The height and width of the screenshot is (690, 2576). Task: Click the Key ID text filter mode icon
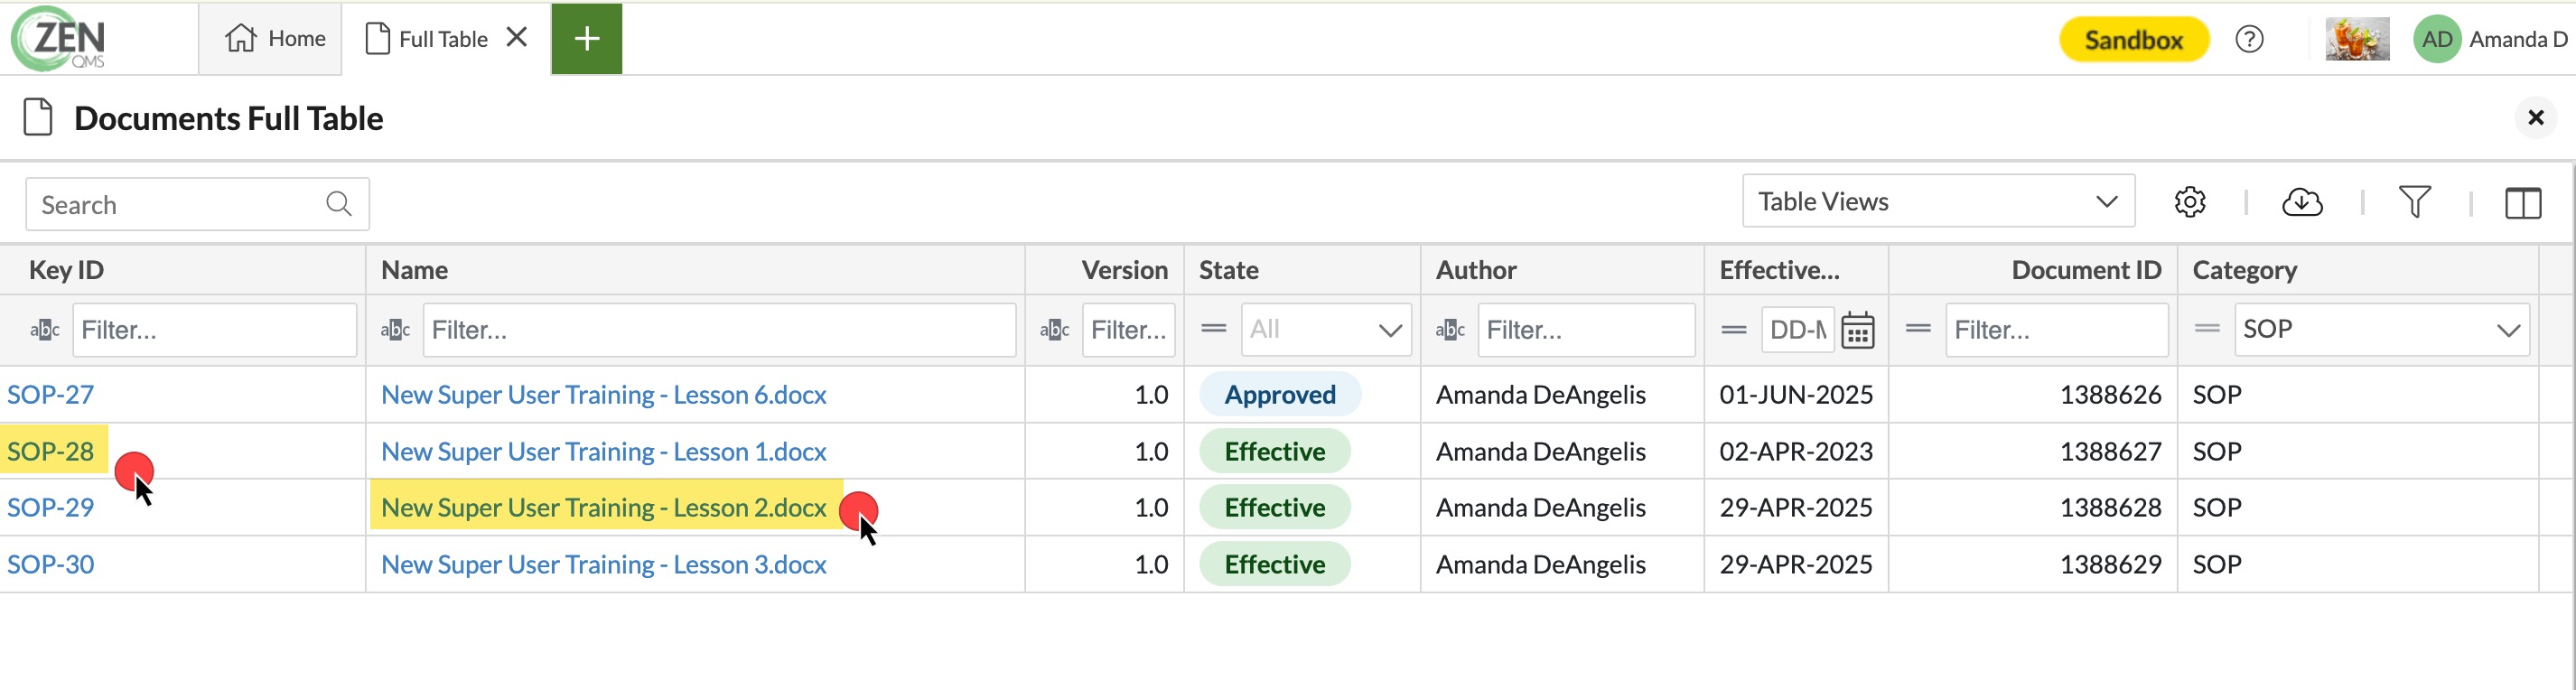45,330
